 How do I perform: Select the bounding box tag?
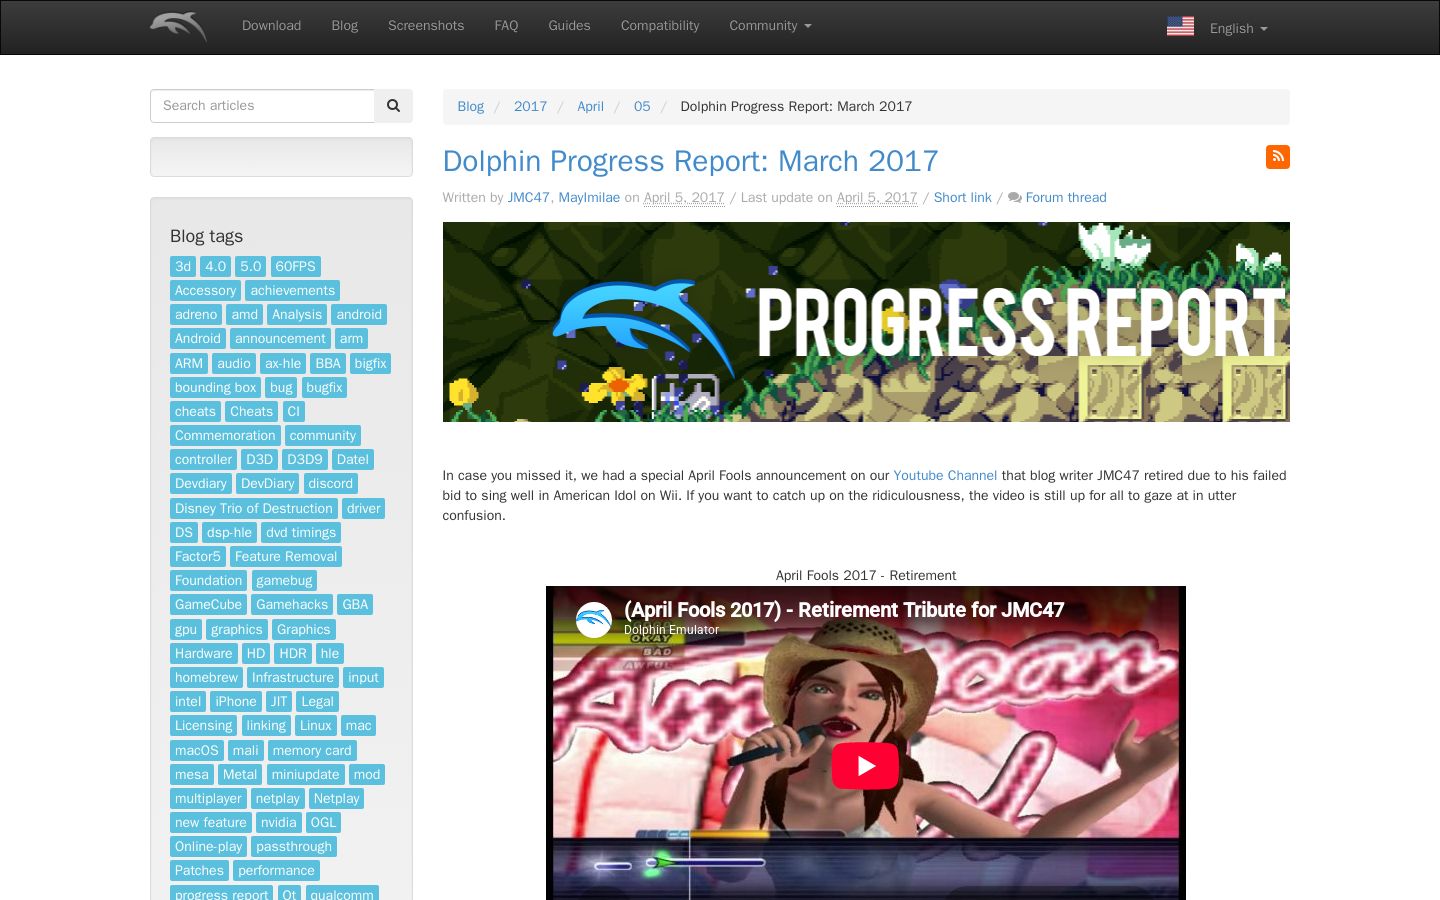[x=215, y=388]
